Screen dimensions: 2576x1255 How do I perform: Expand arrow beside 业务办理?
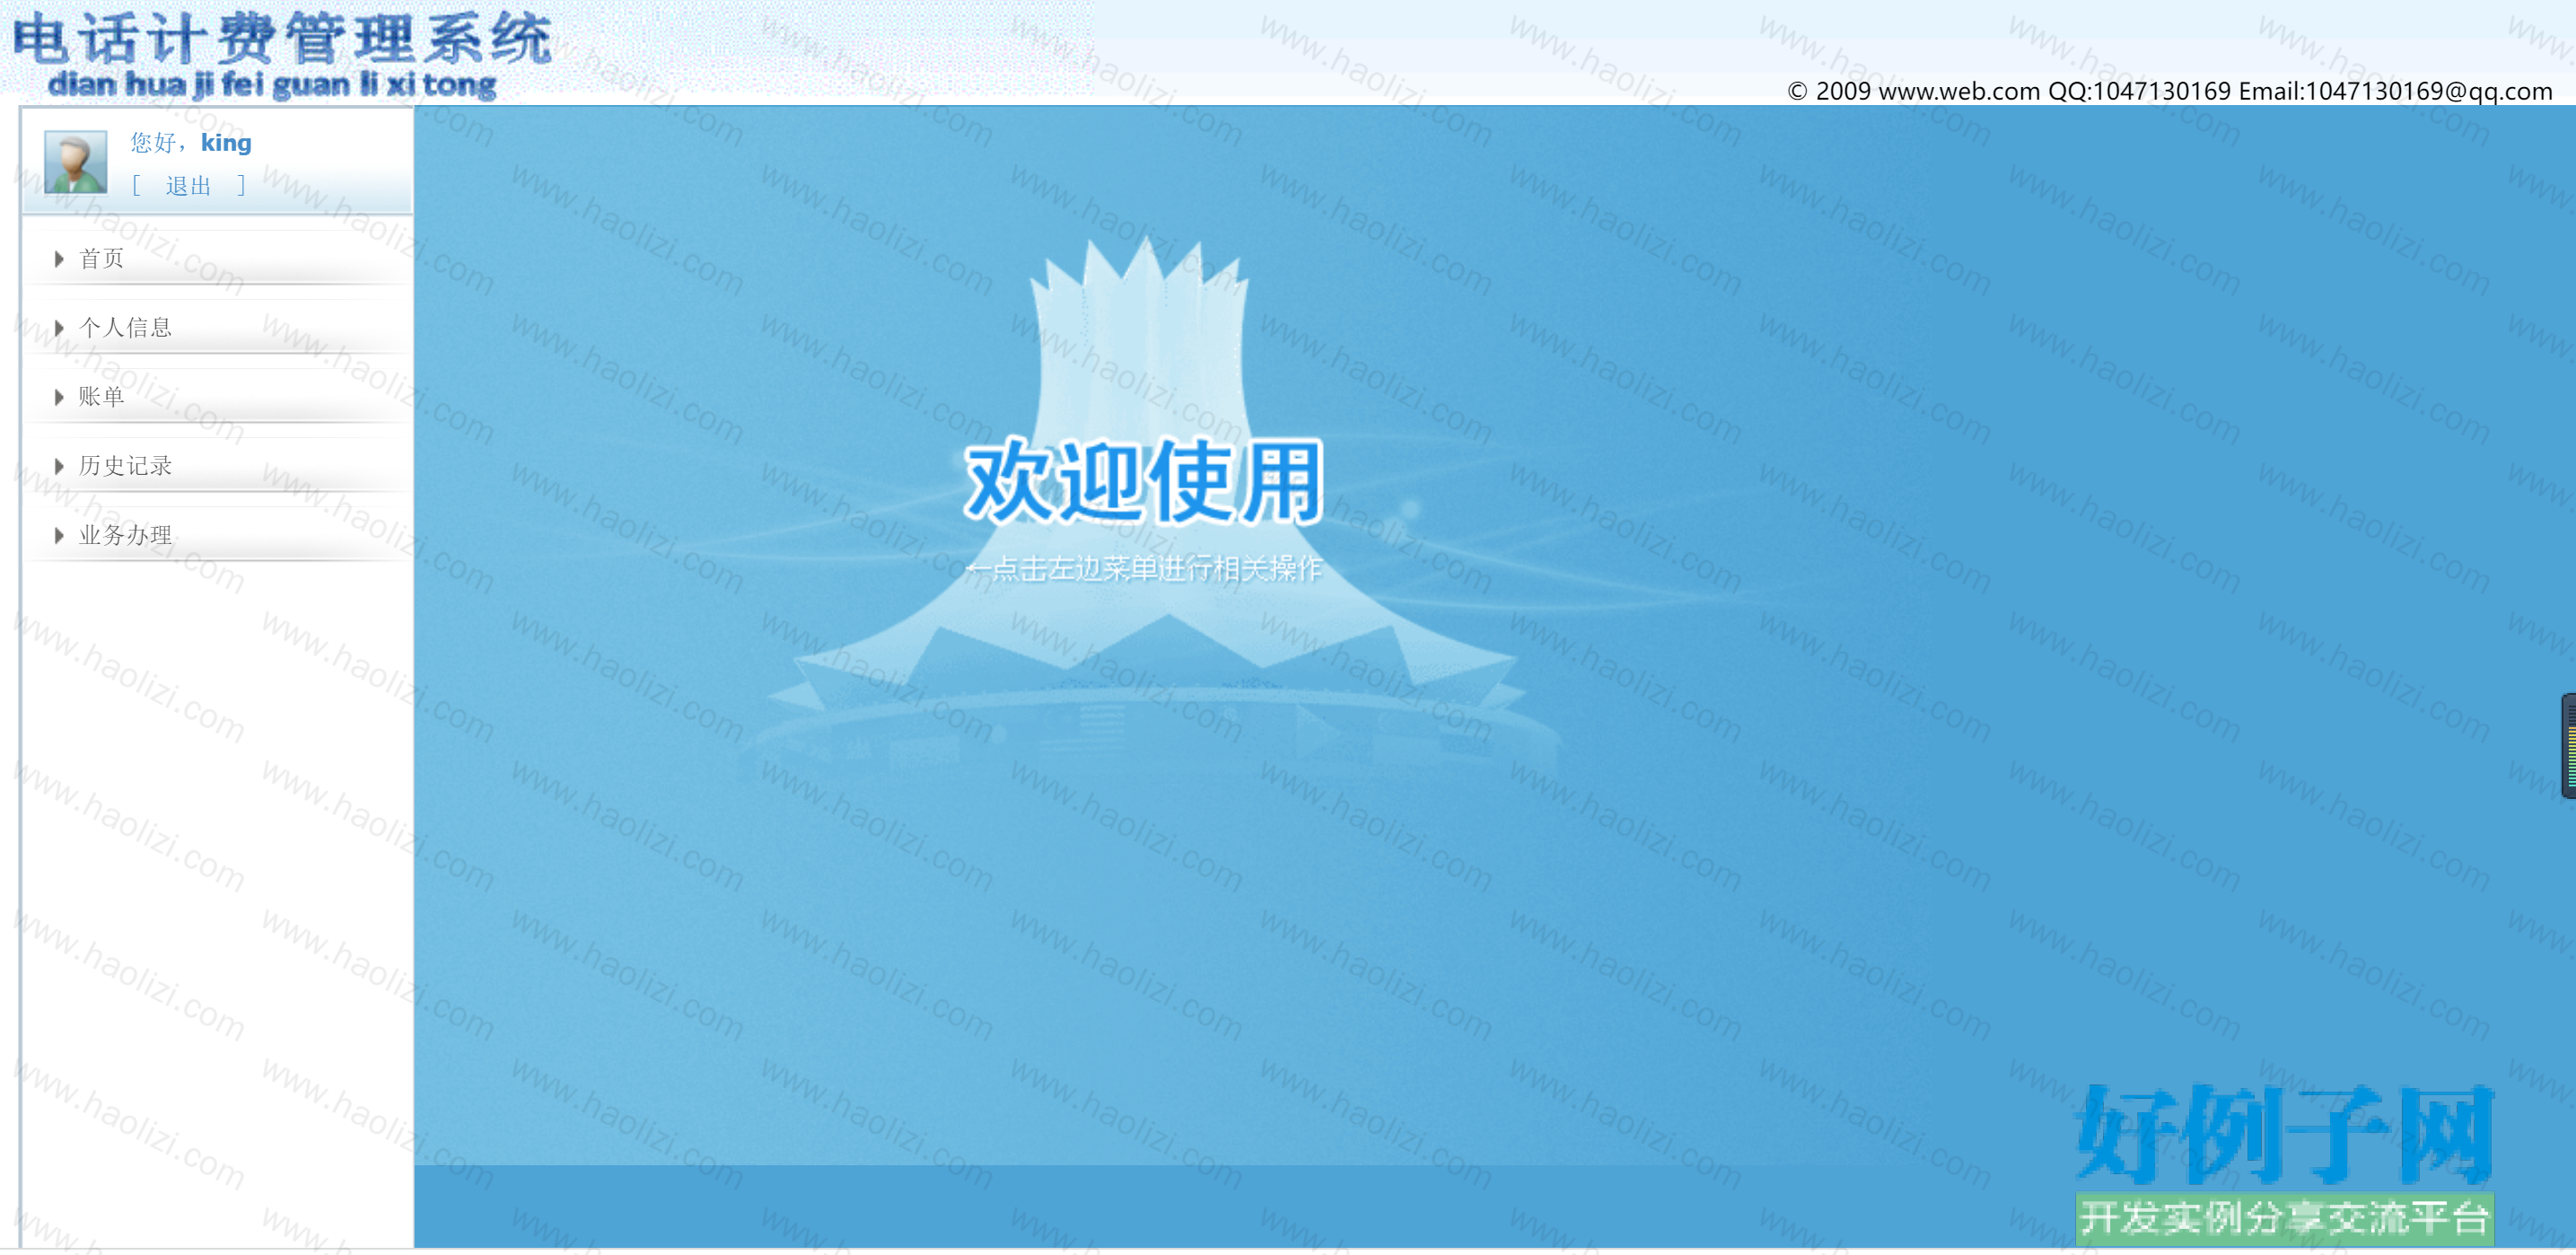click(59, 535)
